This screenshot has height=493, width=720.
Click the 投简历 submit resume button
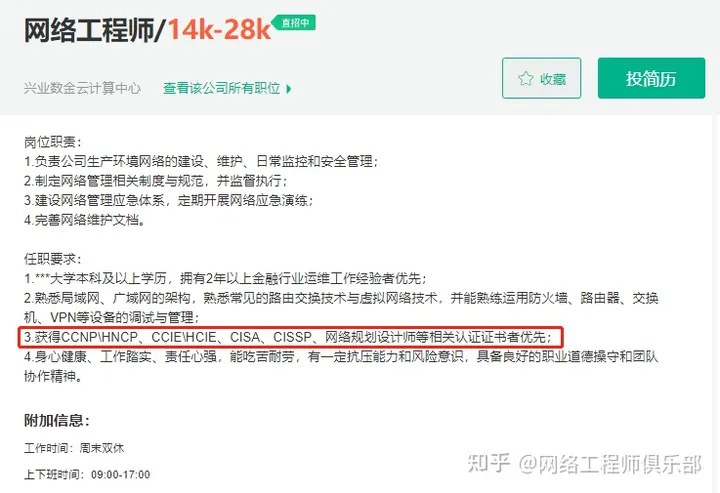pyautogui.click(x=651, y=78)
